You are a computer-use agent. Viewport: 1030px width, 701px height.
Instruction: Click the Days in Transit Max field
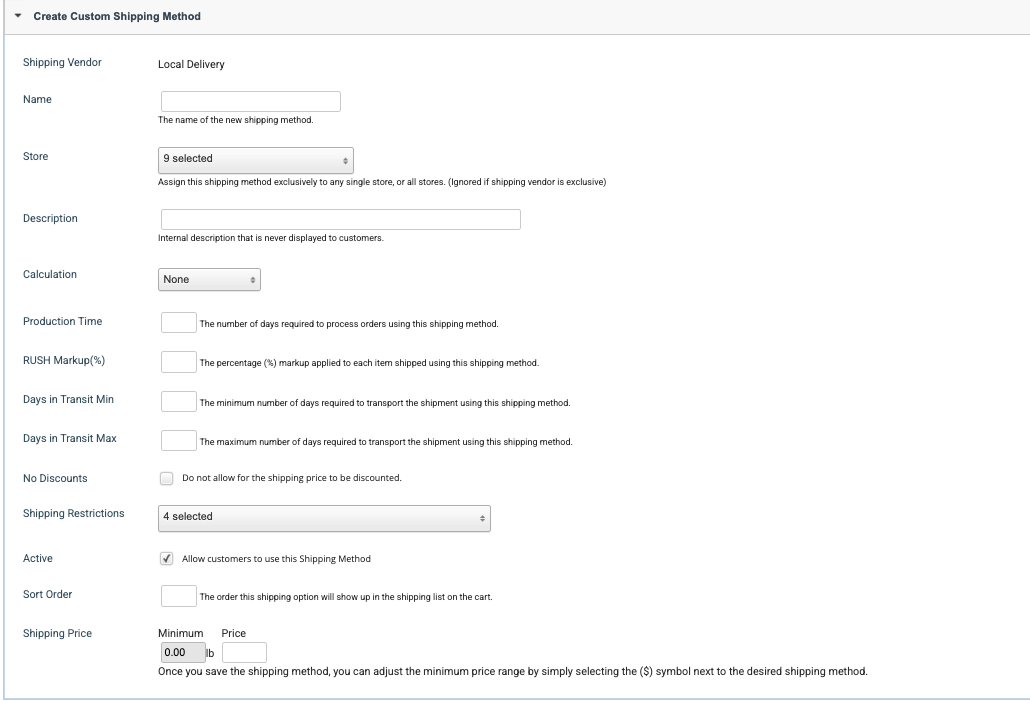point(179,441)
